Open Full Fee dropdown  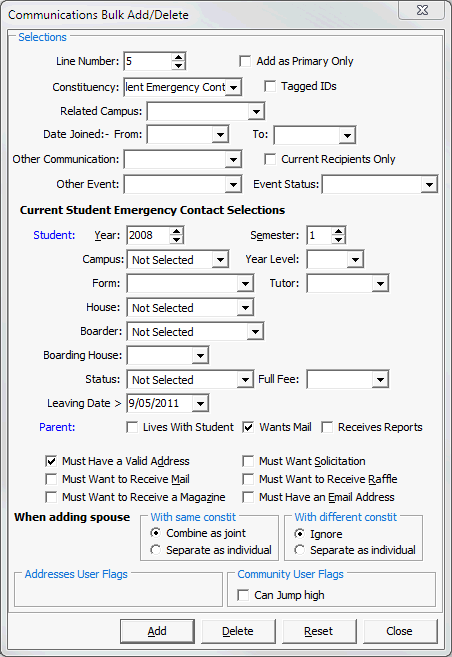380,380
